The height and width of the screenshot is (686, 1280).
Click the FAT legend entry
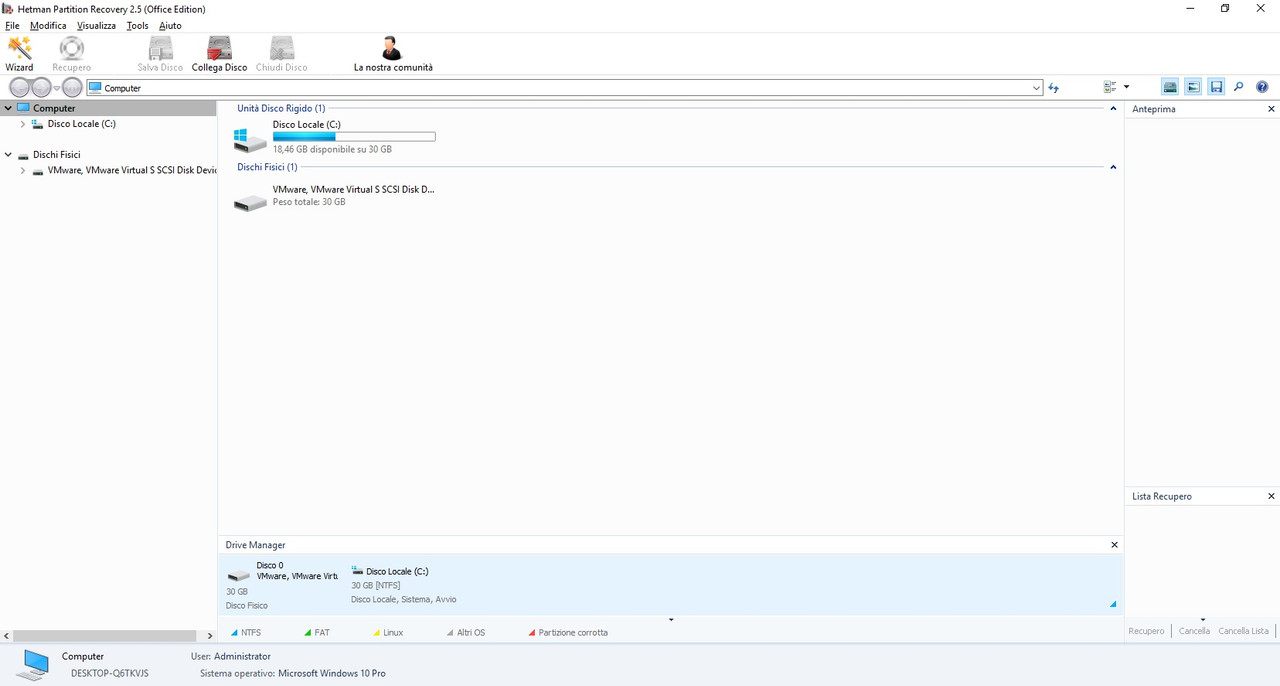tap(317, 632)
